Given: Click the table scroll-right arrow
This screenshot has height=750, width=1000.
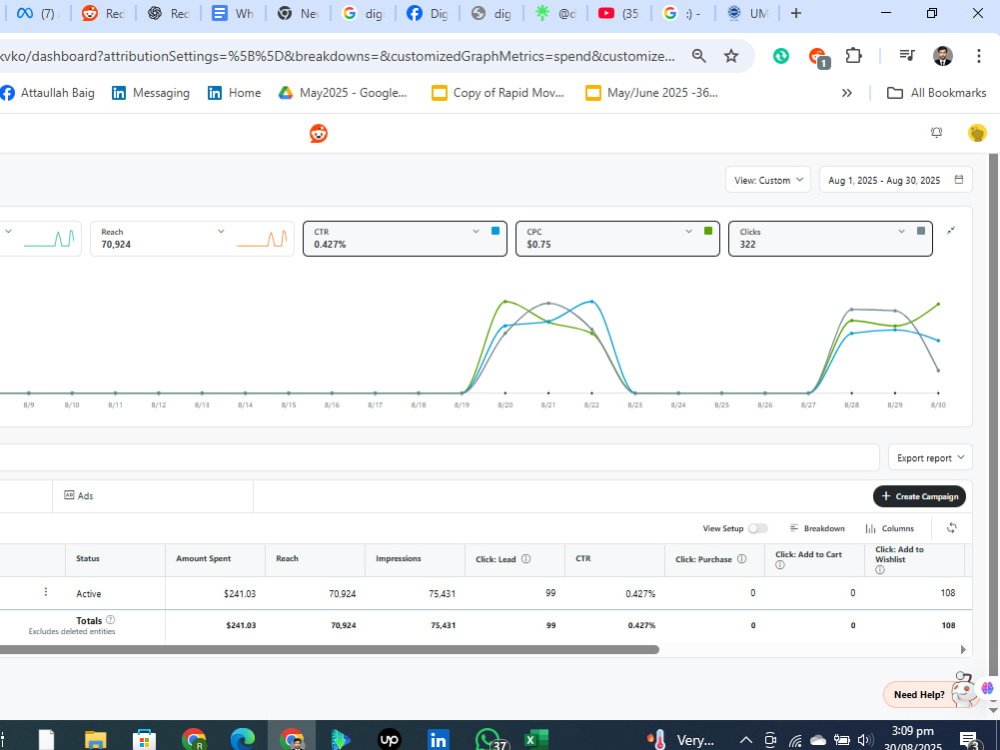Looking at the screenshot, I should coord(963,649).
